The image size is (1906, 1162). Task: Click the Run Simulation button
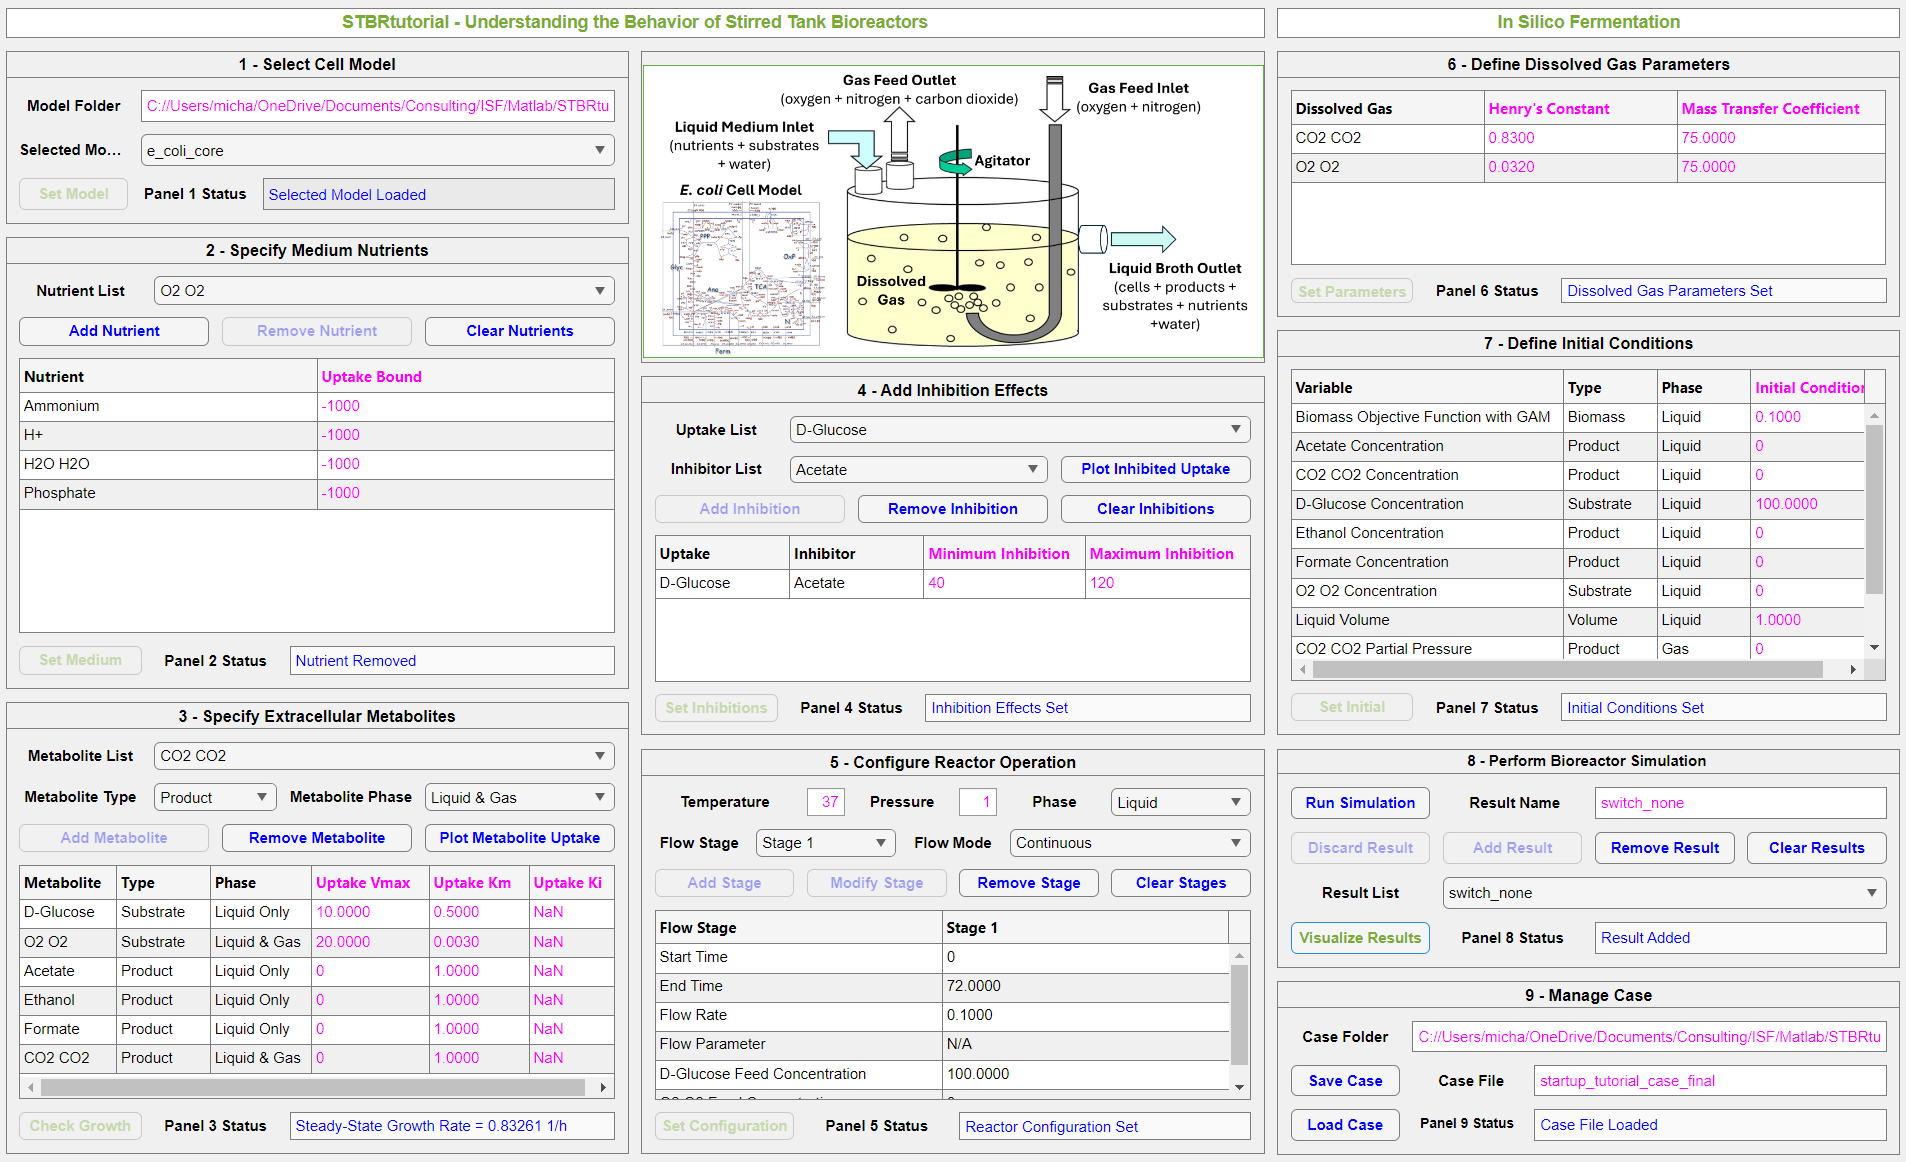click(x=1360, y=803)
